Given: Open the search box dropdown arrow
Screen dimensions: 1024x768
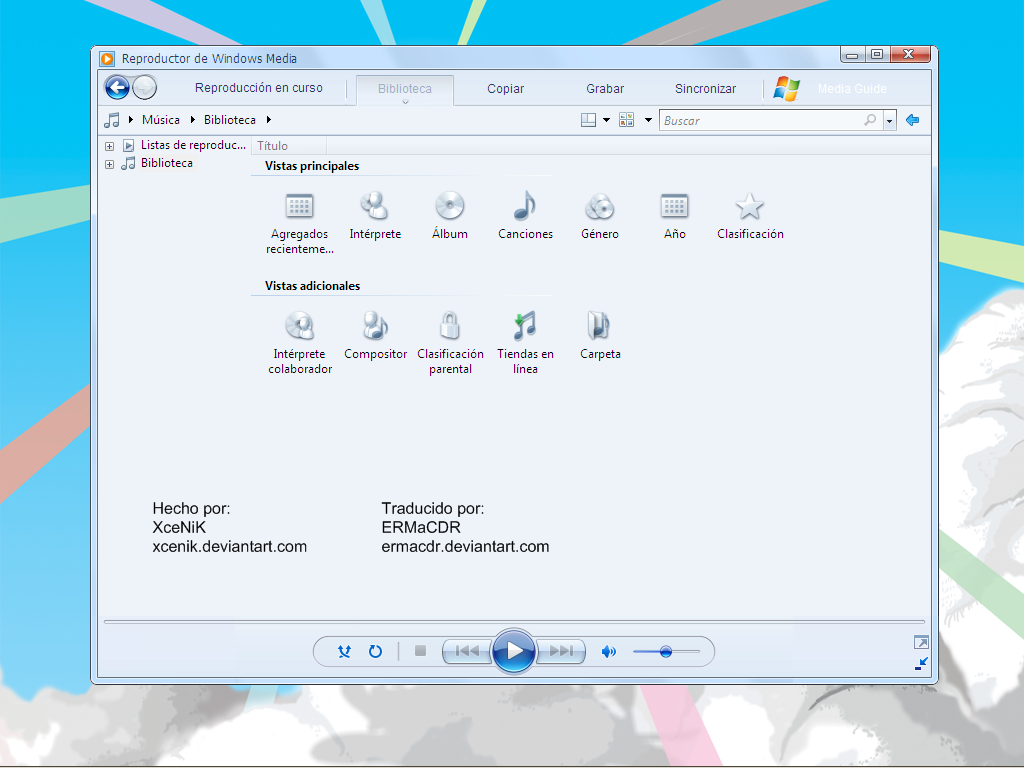Looking at the screenshot, I should pos(889,121).
